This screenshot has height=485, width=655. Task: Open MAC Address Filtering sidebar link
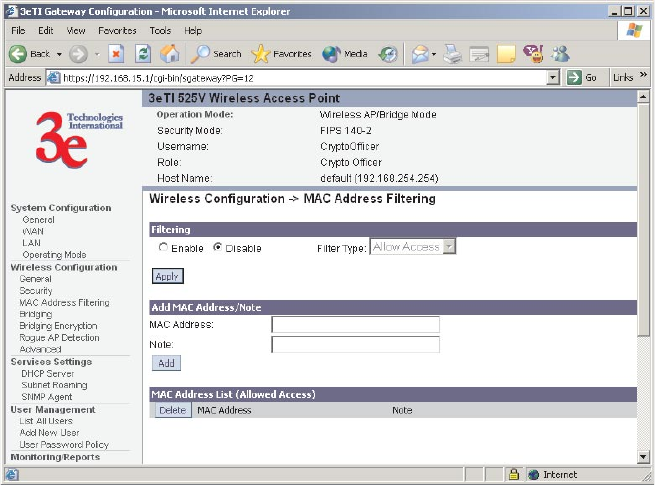pyautogui.click(x=64, y=302)
